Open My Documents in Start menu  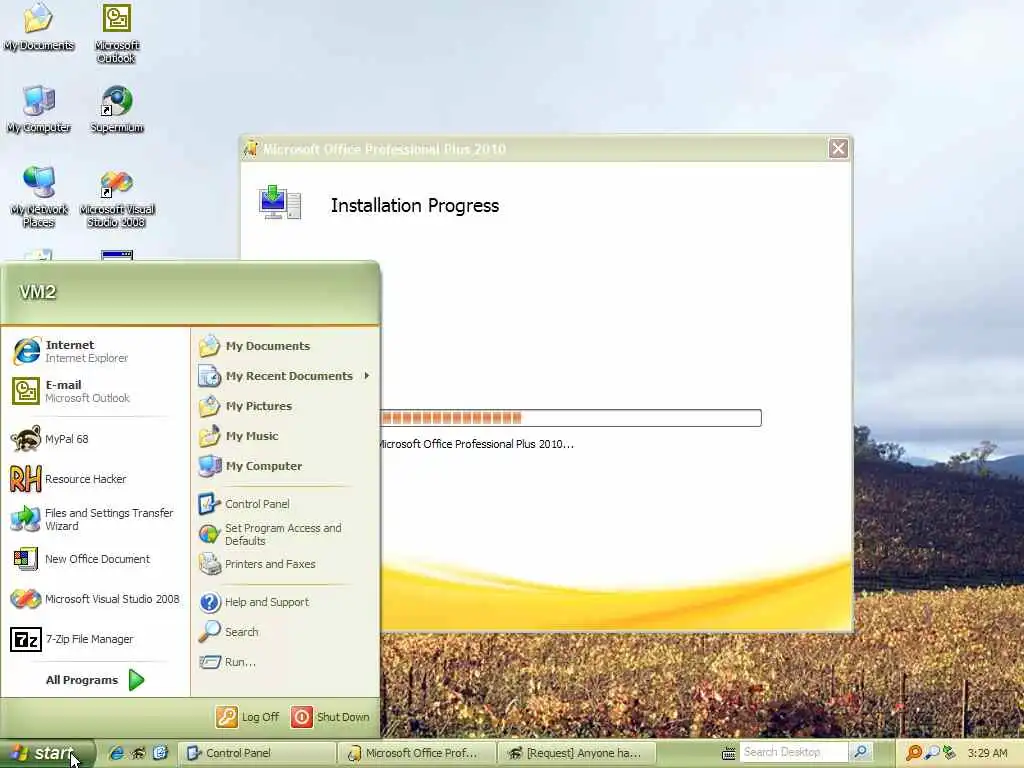(285, 345)
